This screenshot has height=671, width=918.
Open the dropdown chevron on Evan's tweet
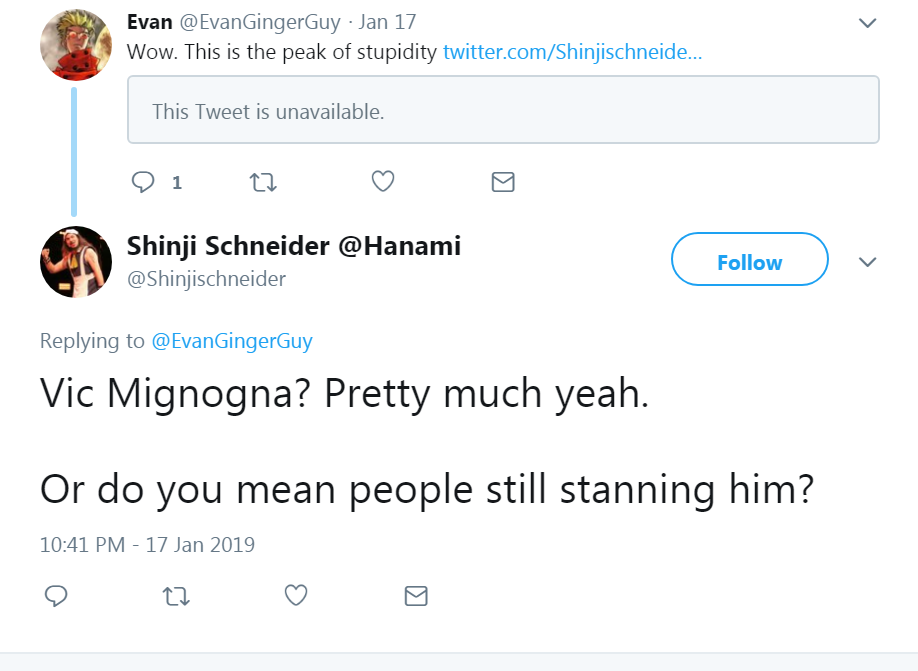pyautogui.click(x=867, y=23)
